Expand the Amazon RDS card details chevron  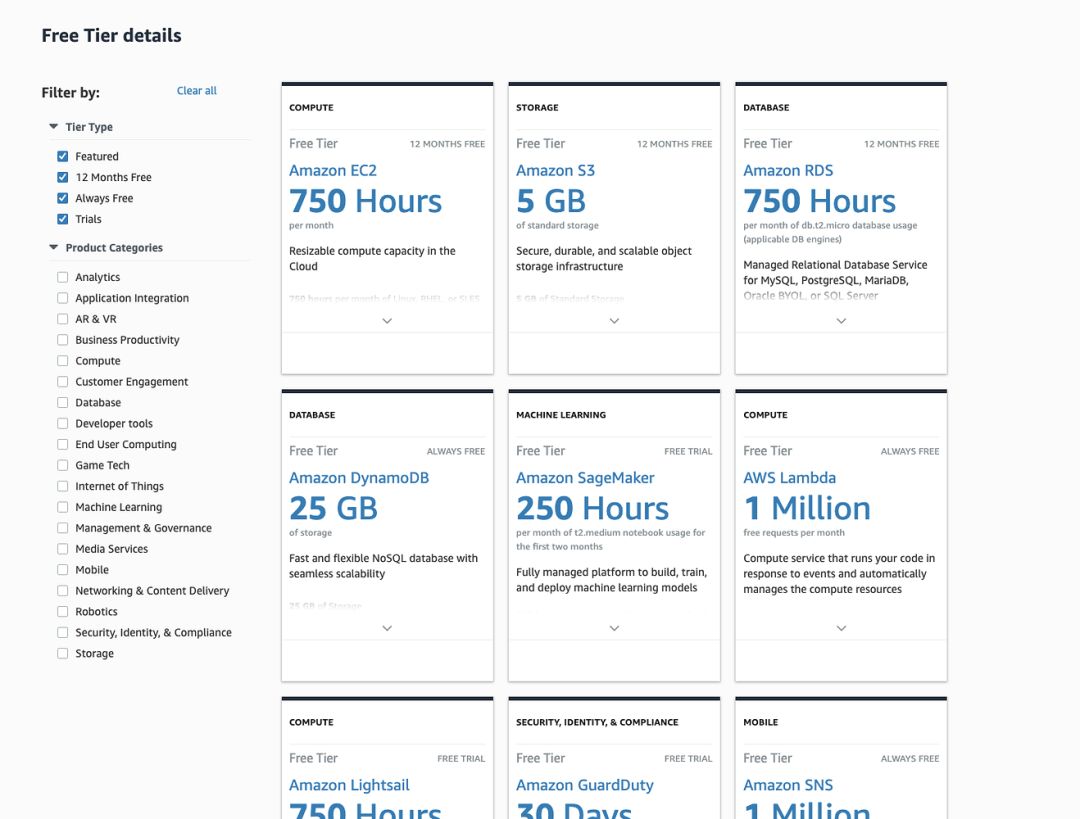pyautogui.click(x=841, y=321)
